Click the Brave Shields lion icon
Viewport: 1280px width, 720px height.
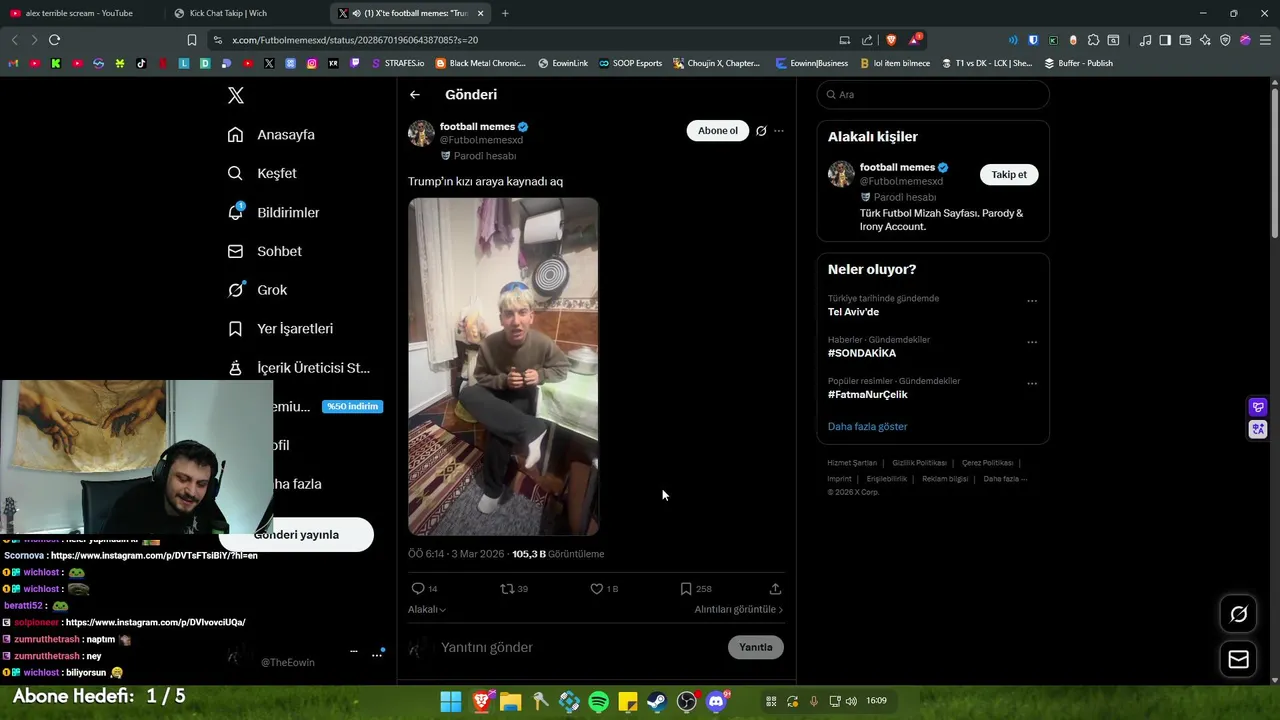(x=891, y=40)
